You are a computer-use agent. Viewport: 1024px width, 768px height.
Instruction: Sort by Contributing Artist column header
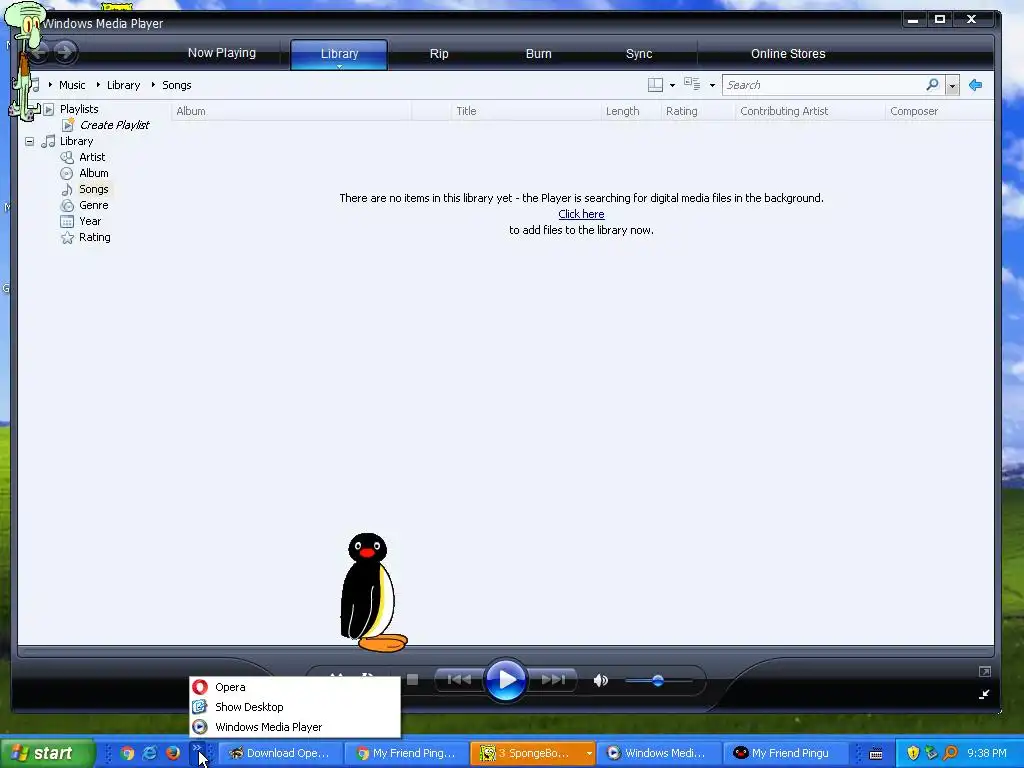pyautogui.click(x=810, y=111)
